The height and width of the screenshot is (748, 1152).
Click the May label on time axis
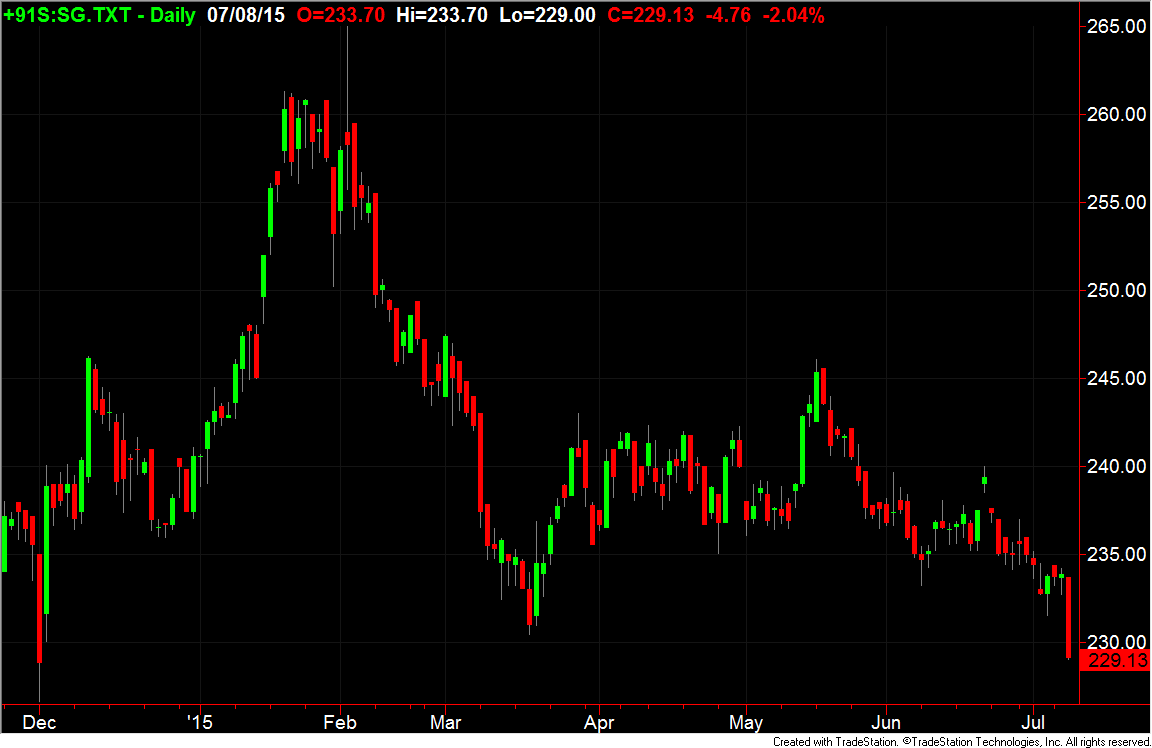(x=746, y=722)
